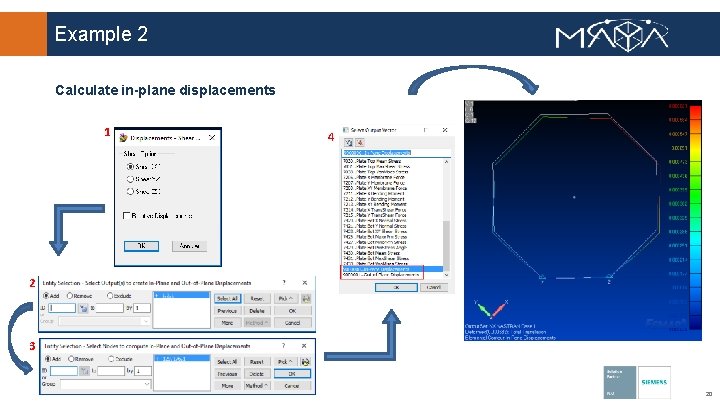Viewport: 720px width, 405px height.
Task: Click the XYZ axis triad in viewport
Action: (490, 309)
